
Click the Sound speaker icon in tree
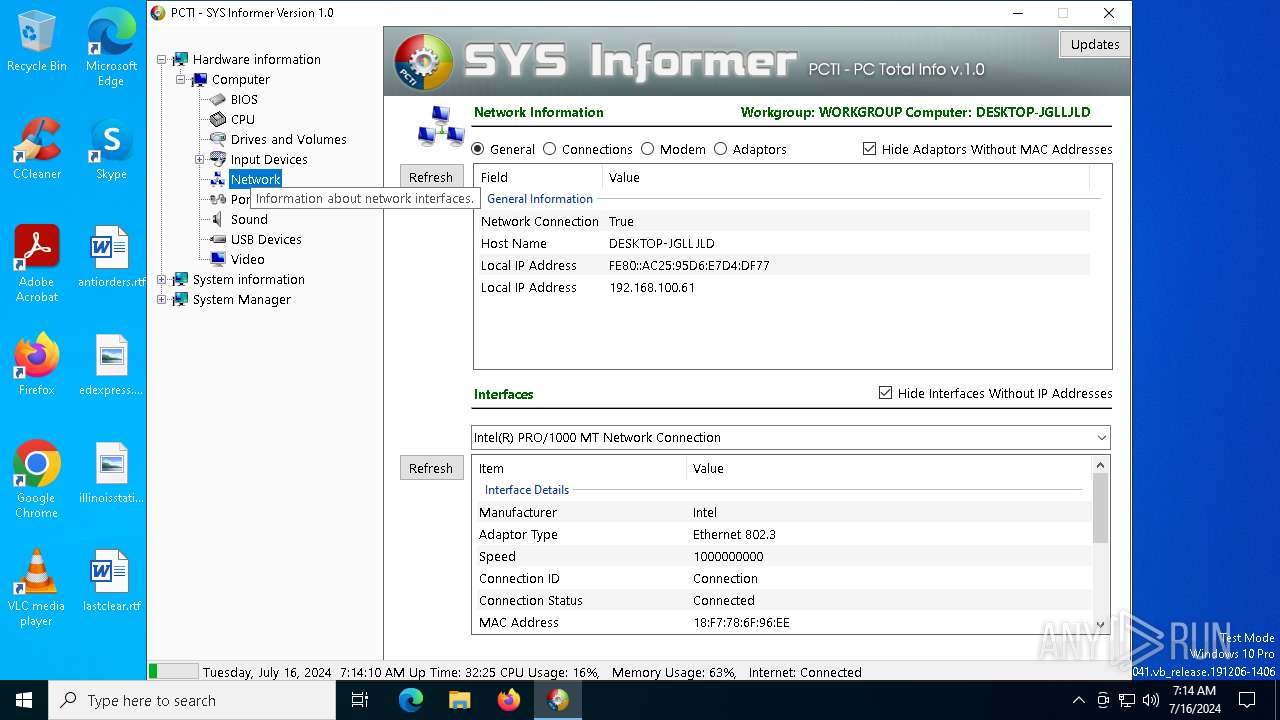point(217,219)
